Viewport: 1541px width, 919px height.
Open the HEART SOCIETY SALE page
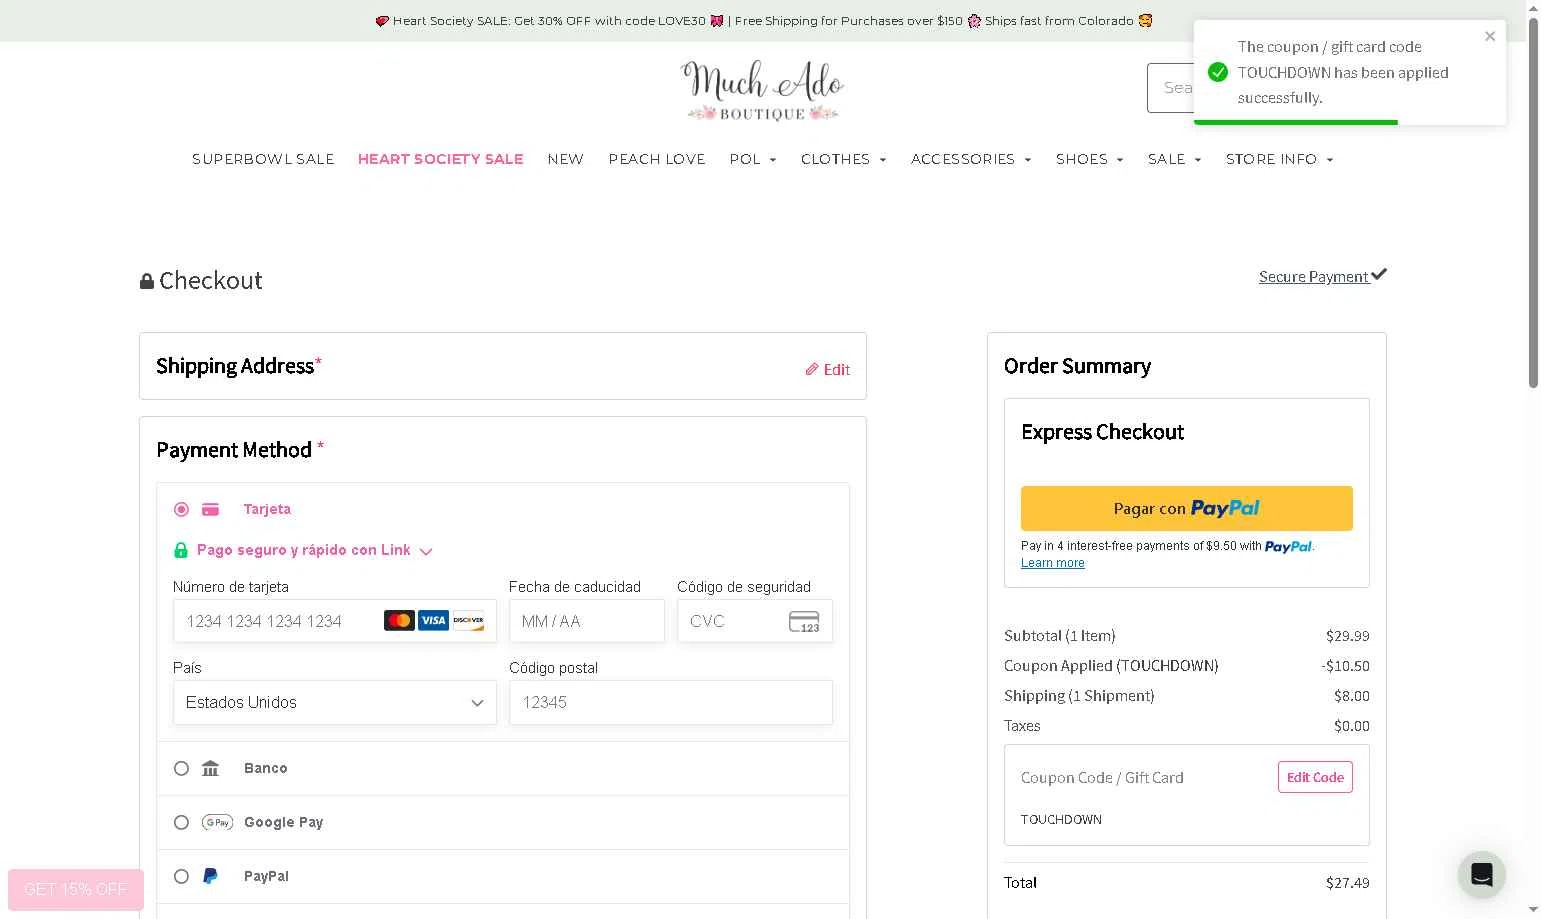tap(441, 159)
